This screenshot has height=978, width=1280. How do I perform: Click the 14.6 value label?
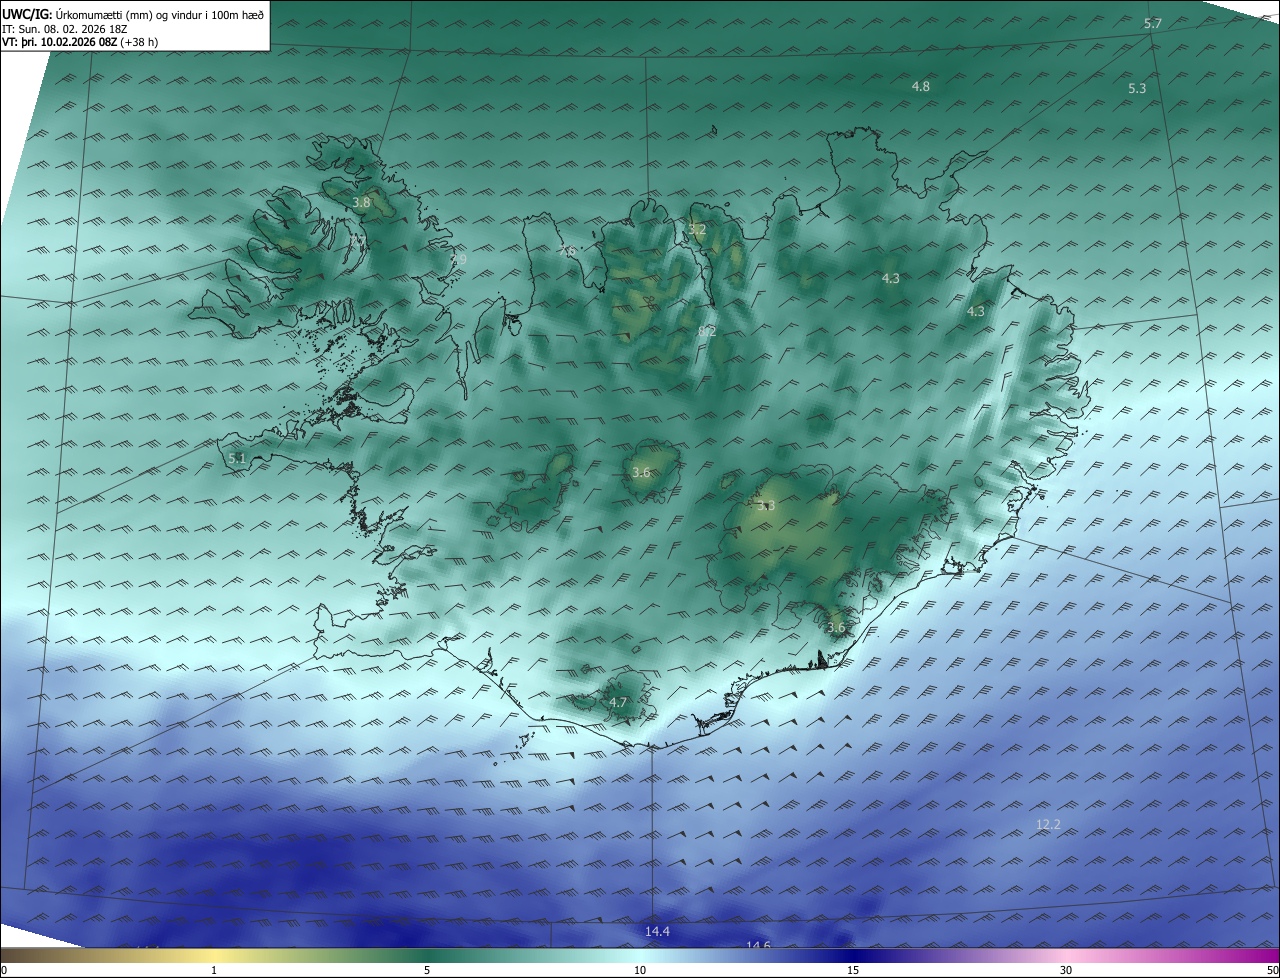tap(759, 945)
